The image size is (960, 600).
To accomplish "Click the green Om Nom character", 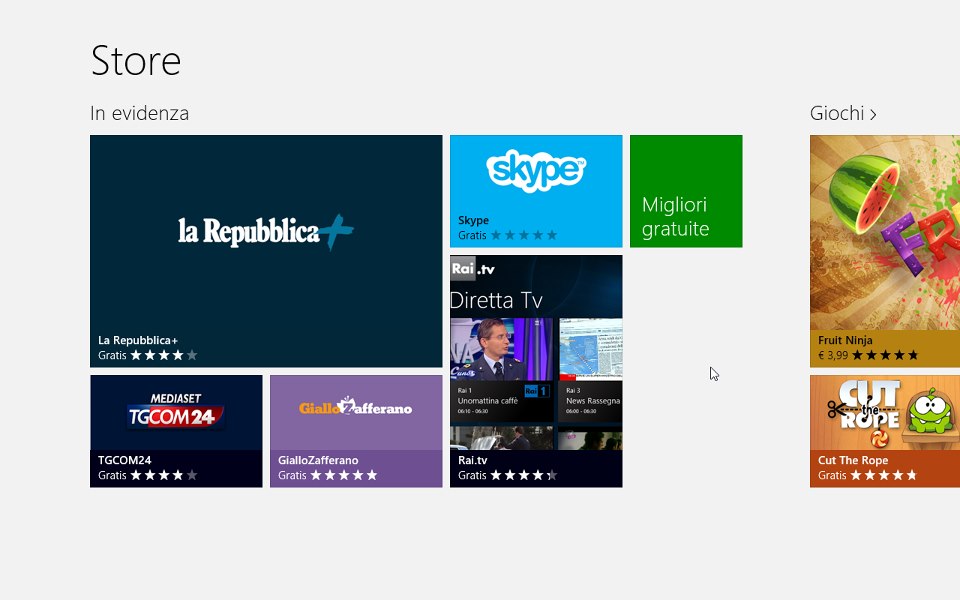I will (x=931, y=410).
